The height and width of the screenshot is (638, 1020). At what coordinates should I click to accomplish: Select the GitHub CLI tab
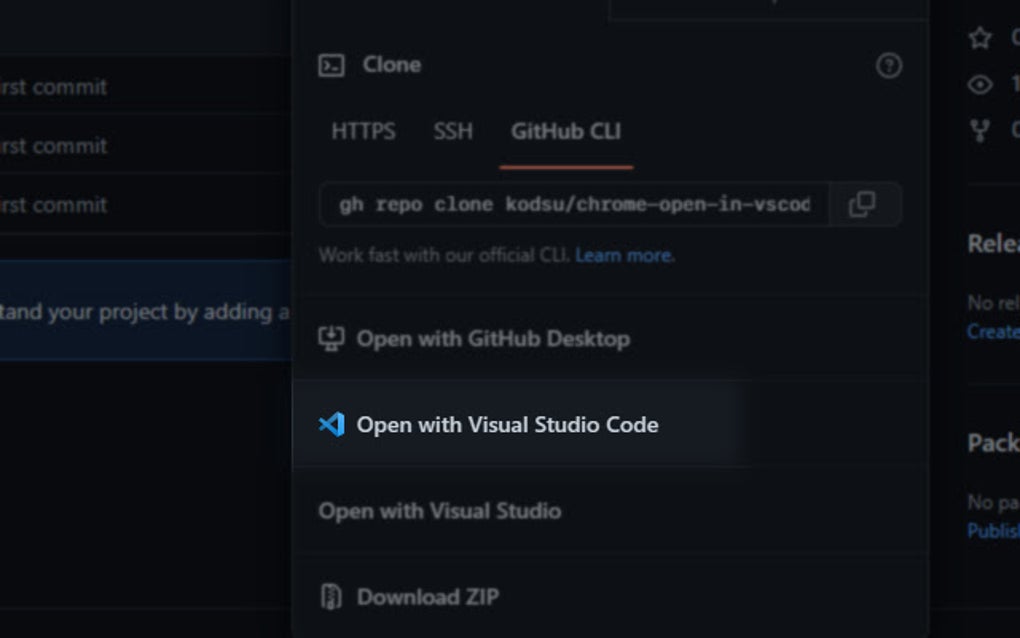tap(566, 131)
